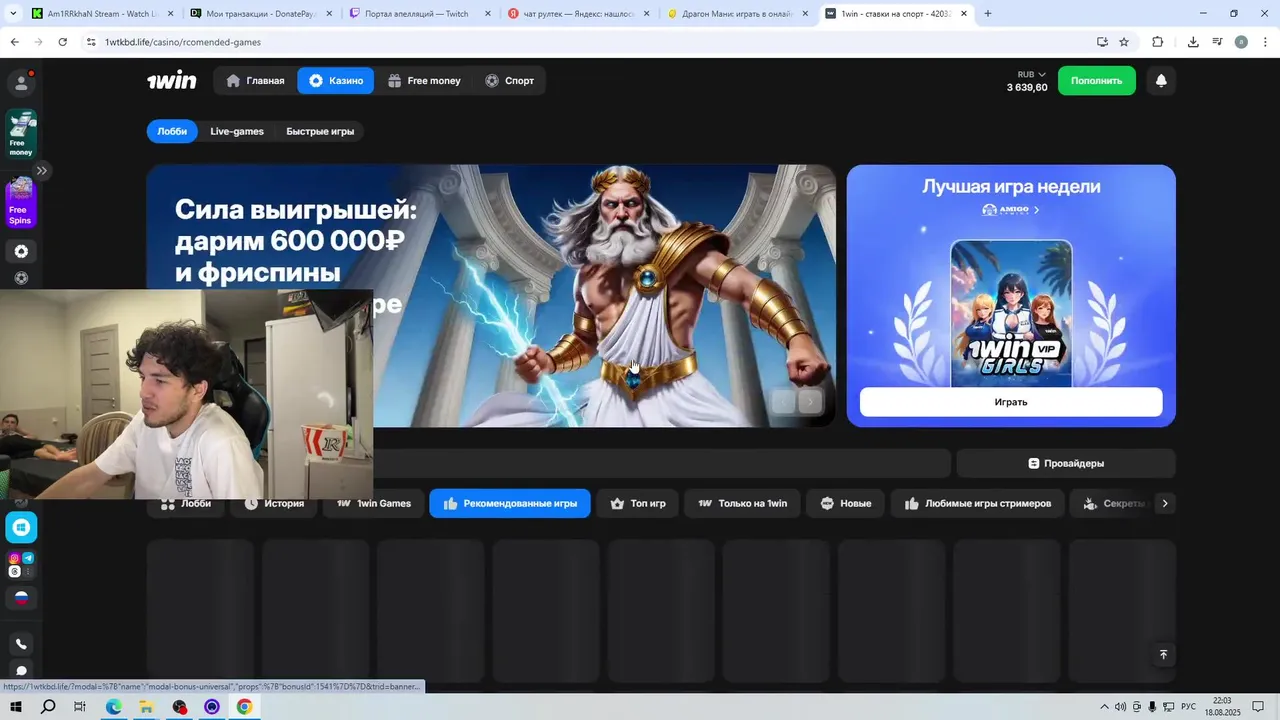Open Спорт in top navigation
The image size is (1280, 720).
(509, 81)
